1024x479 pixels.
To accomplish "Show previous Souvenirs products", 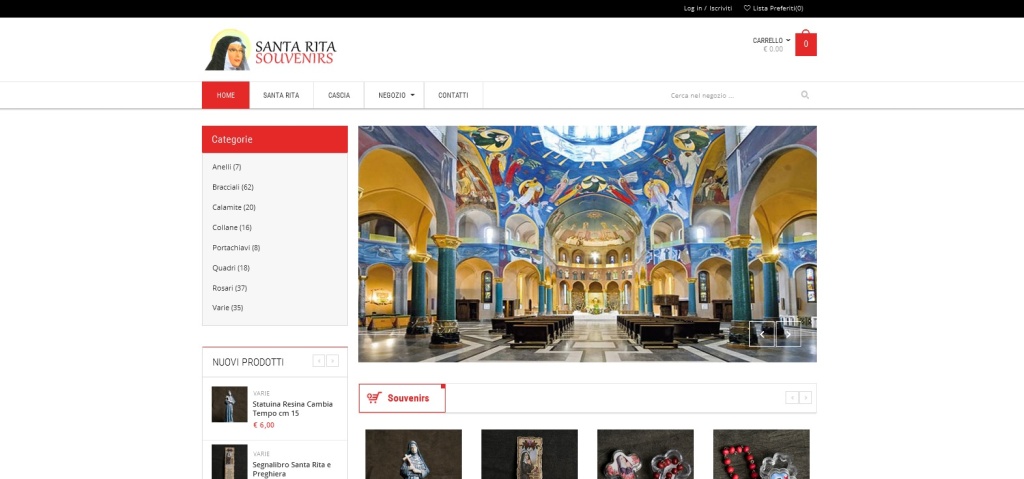I will 792,397.
